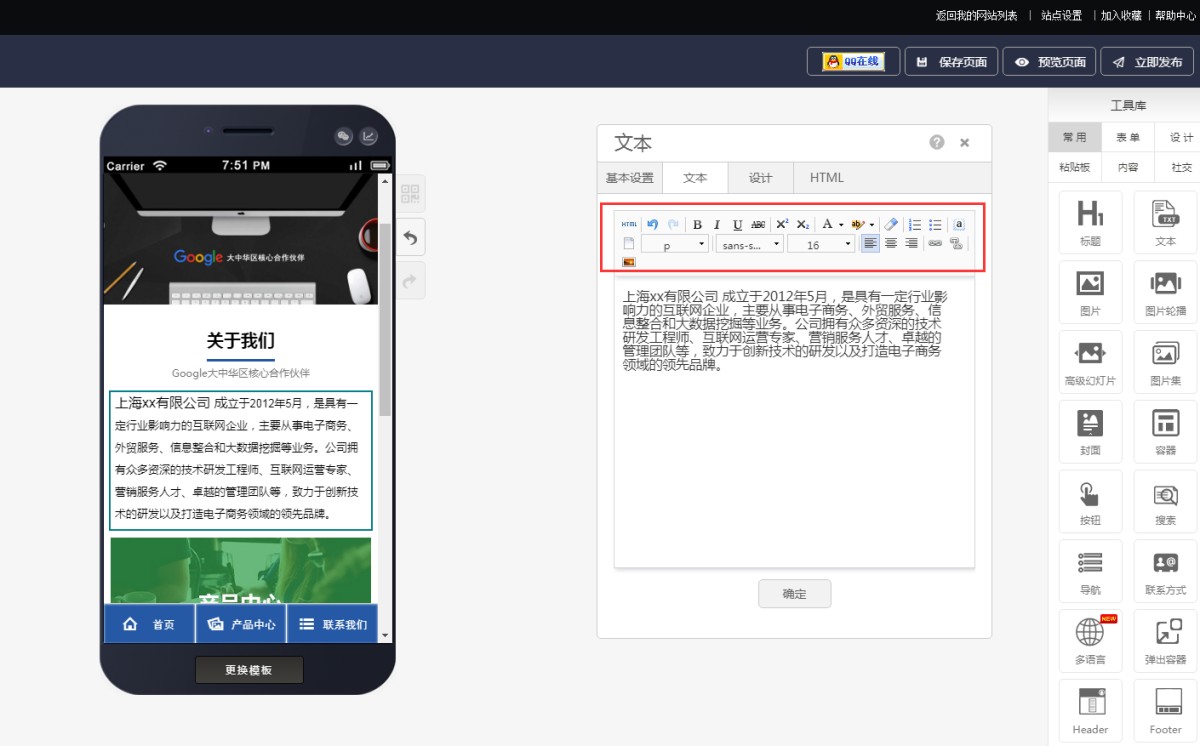Viewport: 1200px width, 746px height.
Task: Click the 立即发布 publish button
Action: tap(1147, 62)
